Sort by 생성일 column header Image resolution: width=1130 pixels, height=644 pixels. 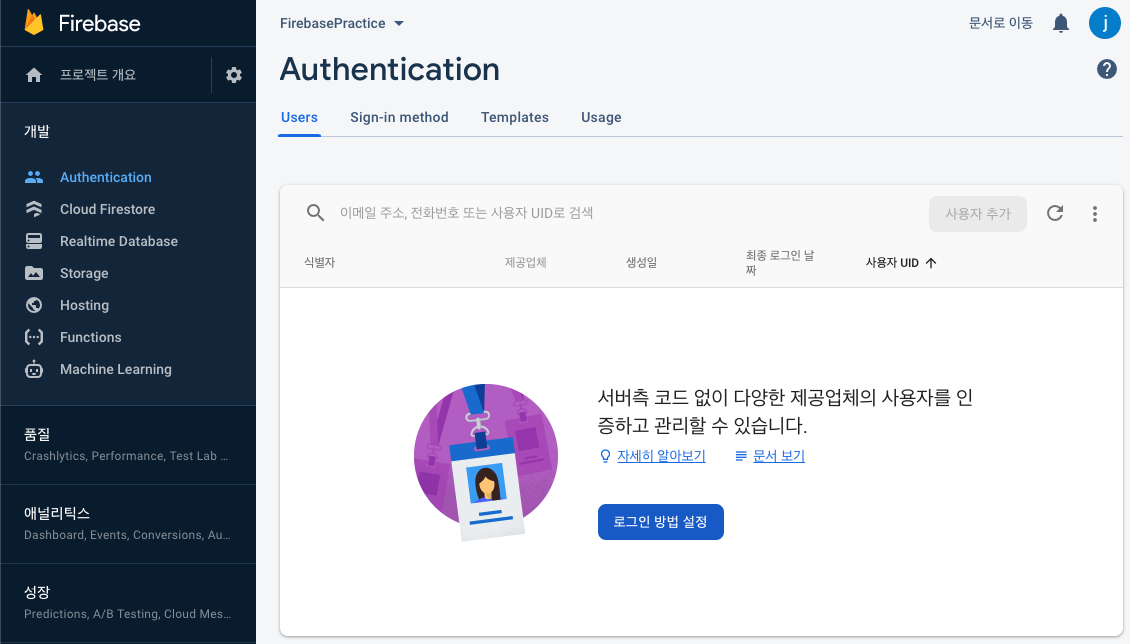pyautogui.click(x=641, y=263)
